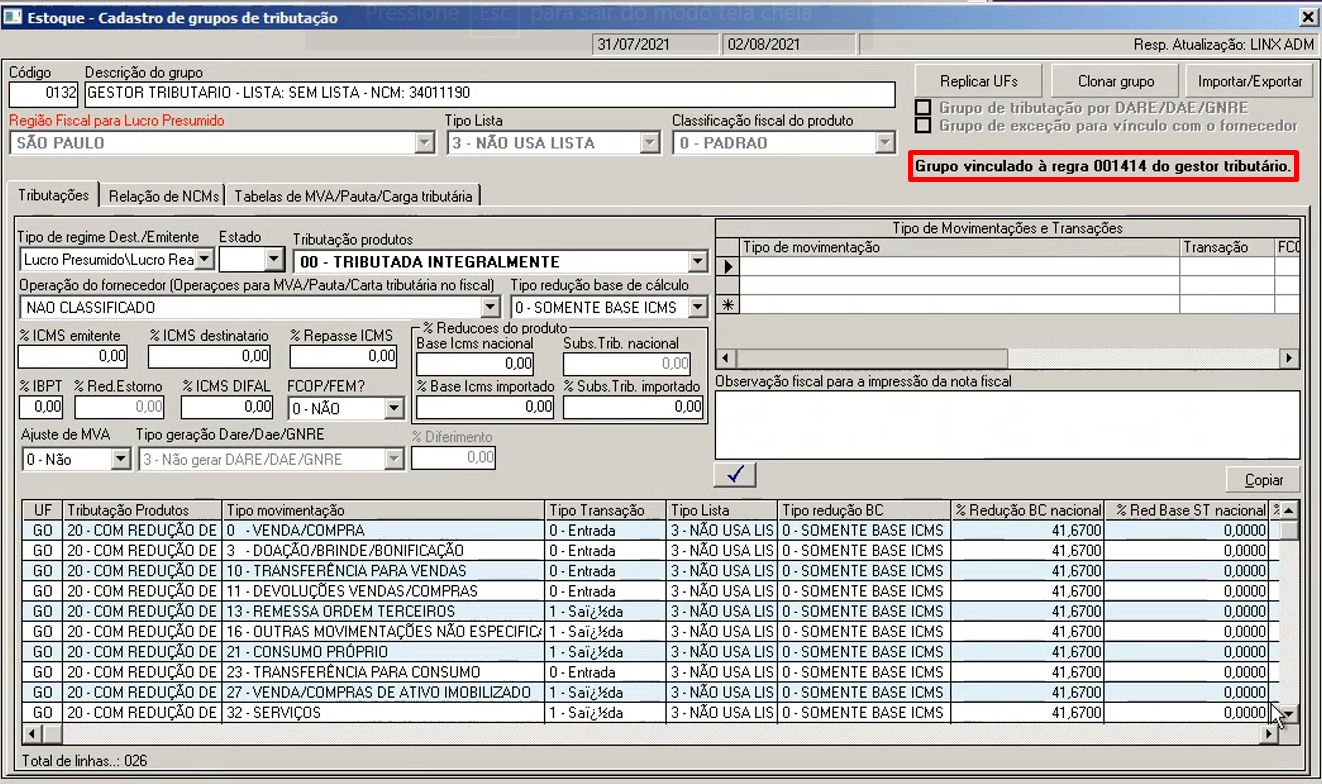The image size is (1322, 784).
Task: Open Tabelas de MVA/Pauta/Carga tributária tab
Action: (x=353, y=196)
